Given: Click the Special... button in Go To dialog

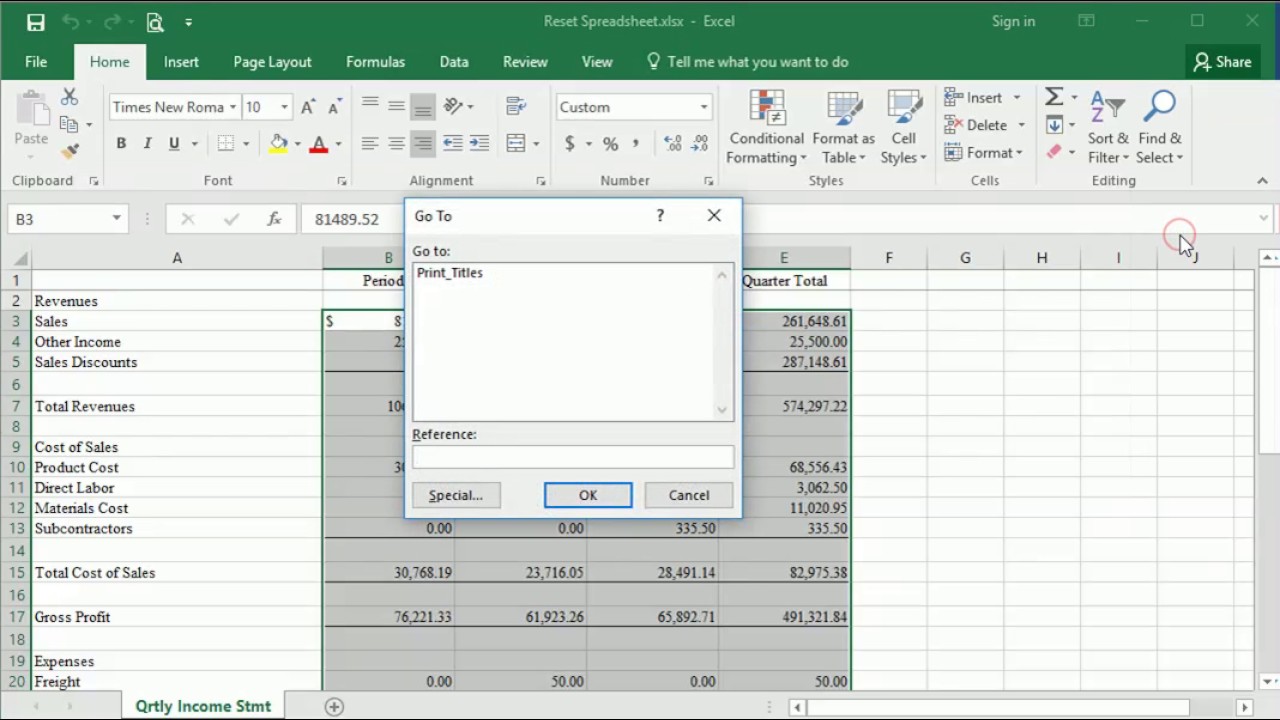Looking at the screenshot, I should pos(456,495).
